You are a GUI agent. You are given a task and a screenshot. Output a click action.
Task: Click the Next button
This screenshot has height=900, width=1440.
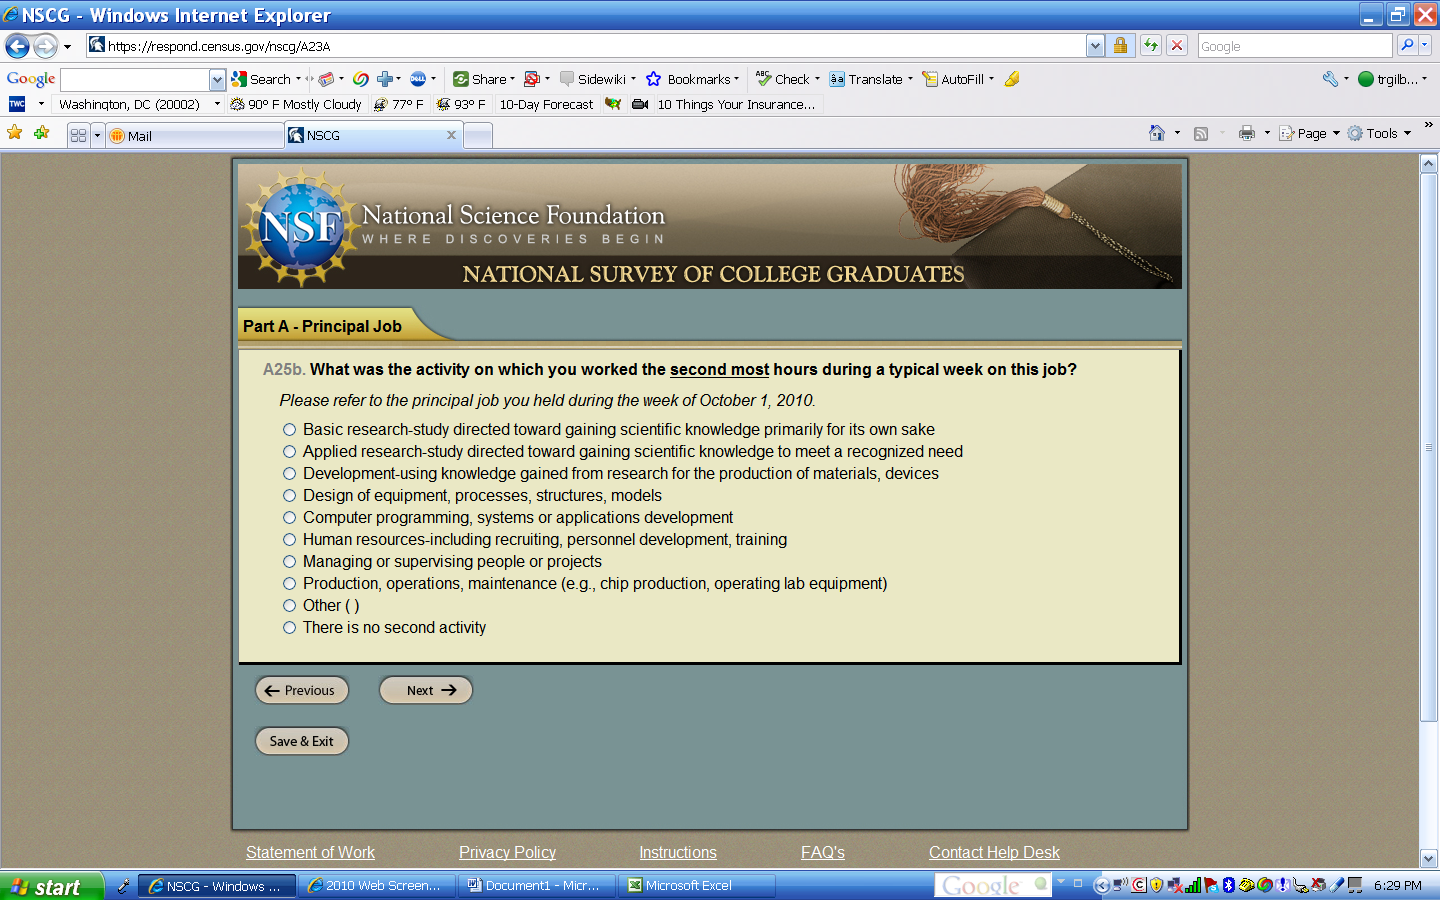click(x=426, y=690)
